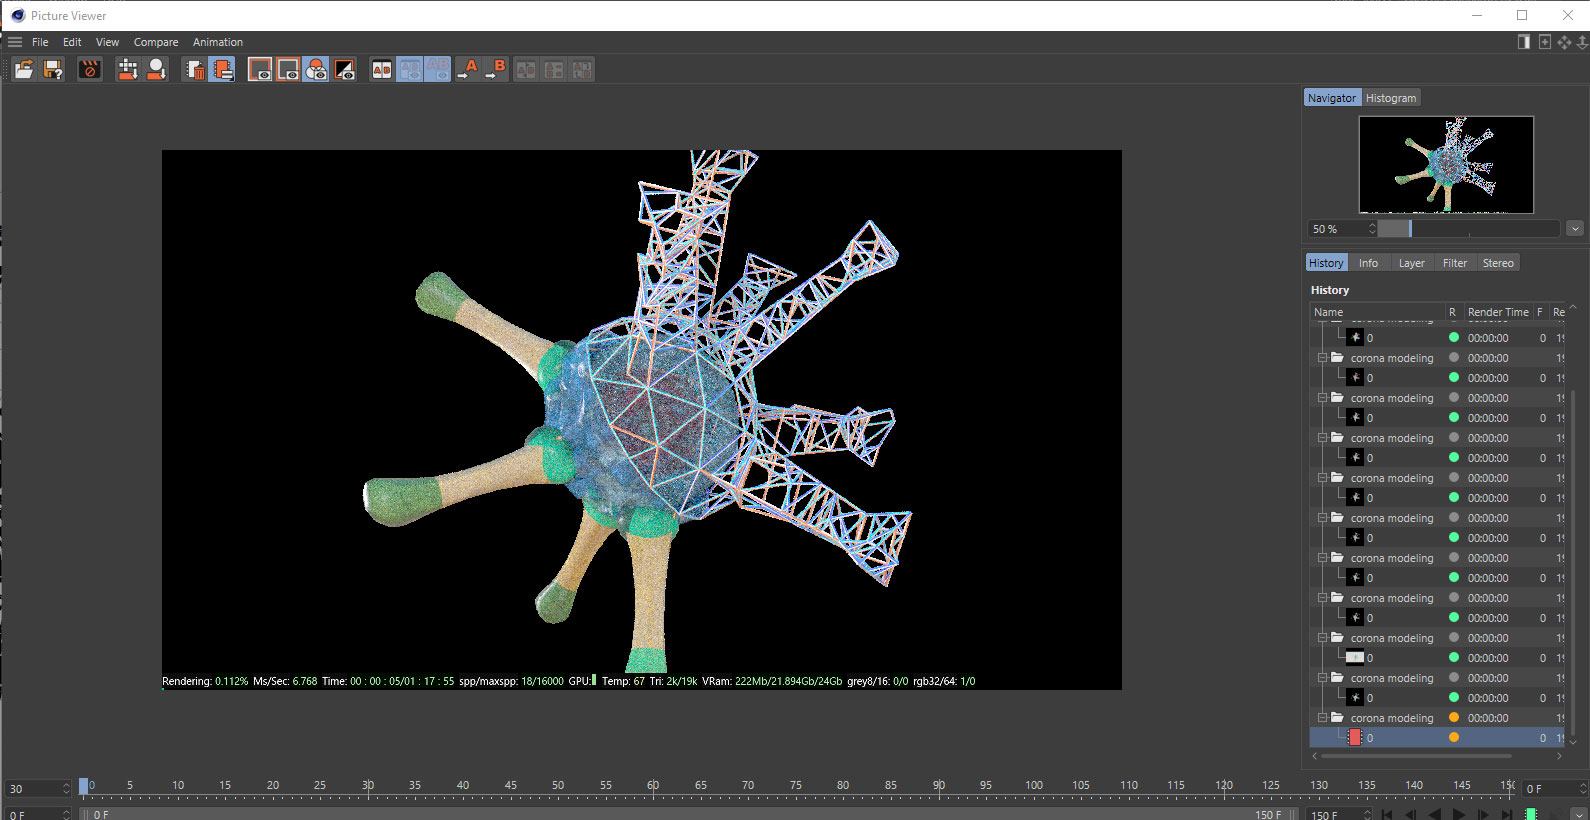
Task: Toggle the multi-pass RGB circles display button
Action: click(316, 69)
